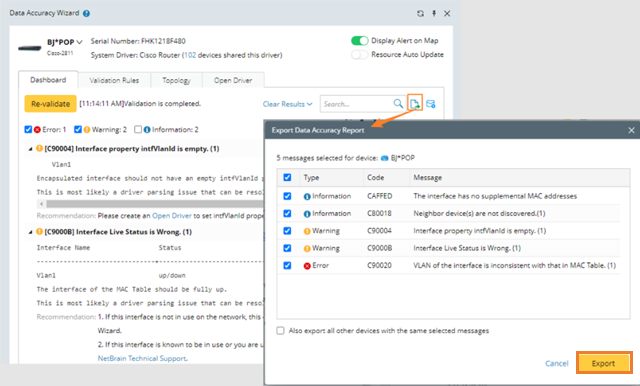
Task: Uncheck the C9000B Warning row checkbox
Action: coord(287,248)
